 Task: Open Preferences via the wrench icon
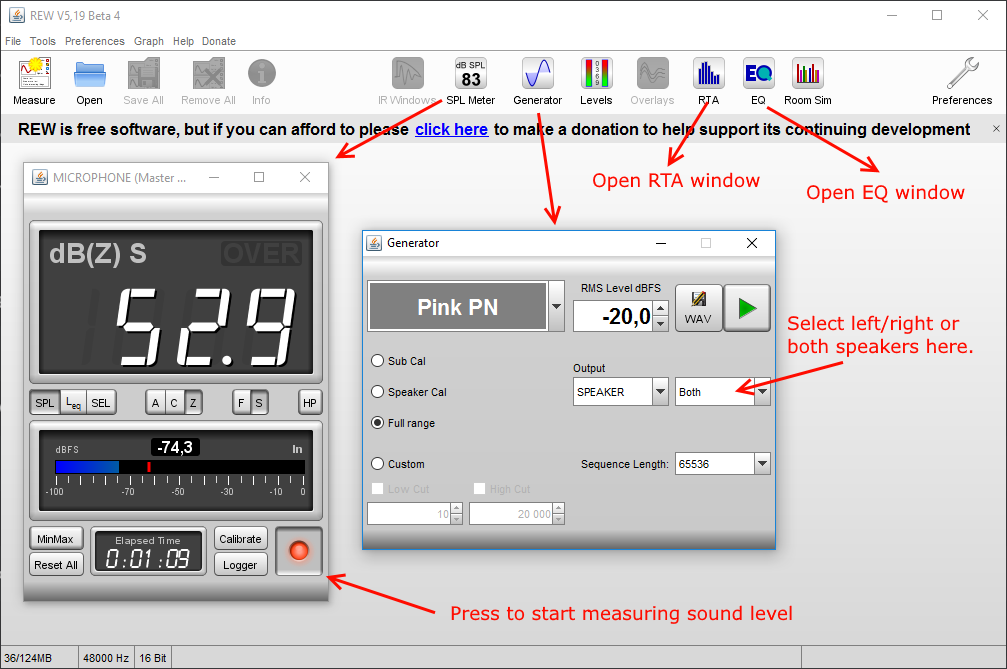[x=962, y=75]
